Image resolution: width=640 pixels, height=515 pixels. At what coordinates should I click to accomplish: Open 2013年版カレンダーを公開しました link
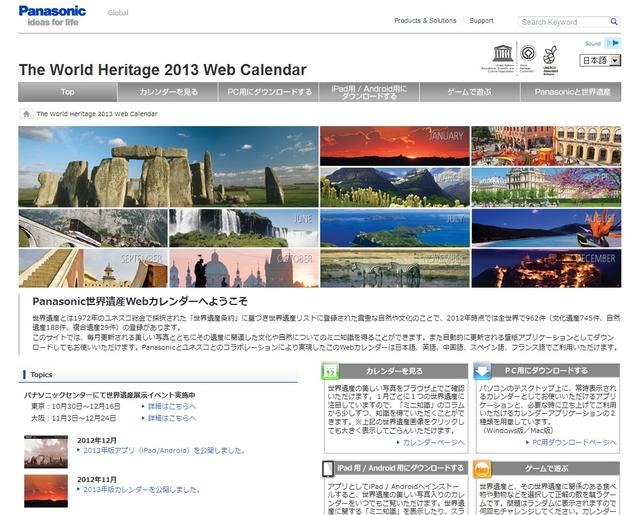(142, 490)
